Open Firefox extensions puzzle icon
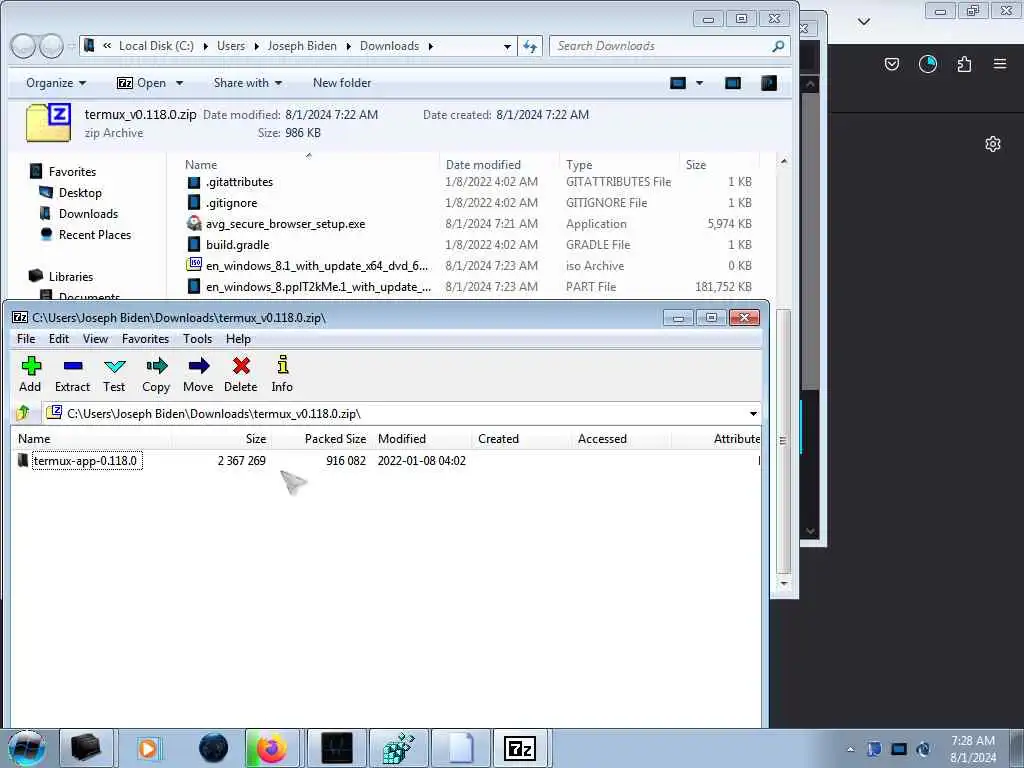This screenshot has height=768, width=1024. tap(964, 64)
